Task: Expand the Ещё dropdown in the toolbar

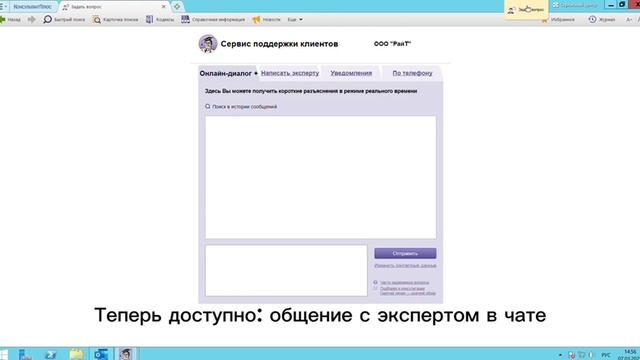Action: point(295,20)
